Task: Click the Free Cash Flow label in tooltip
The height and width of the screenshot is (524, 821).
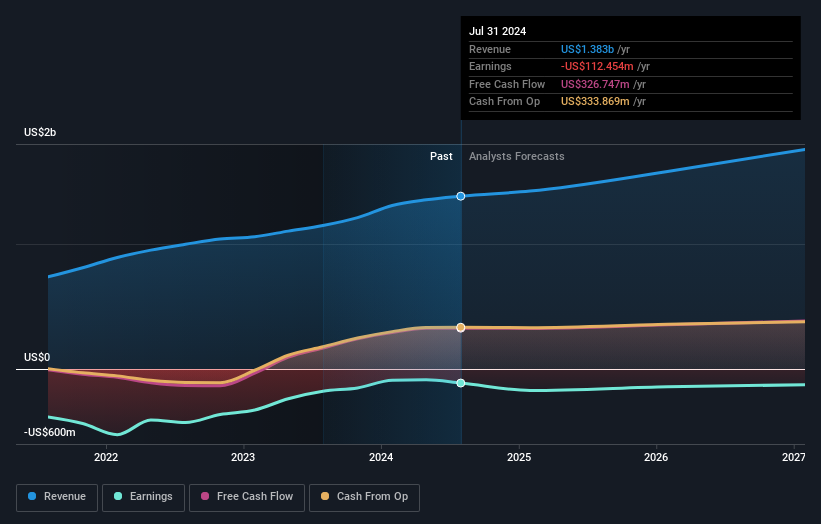Action: click(x=507, y=84)
